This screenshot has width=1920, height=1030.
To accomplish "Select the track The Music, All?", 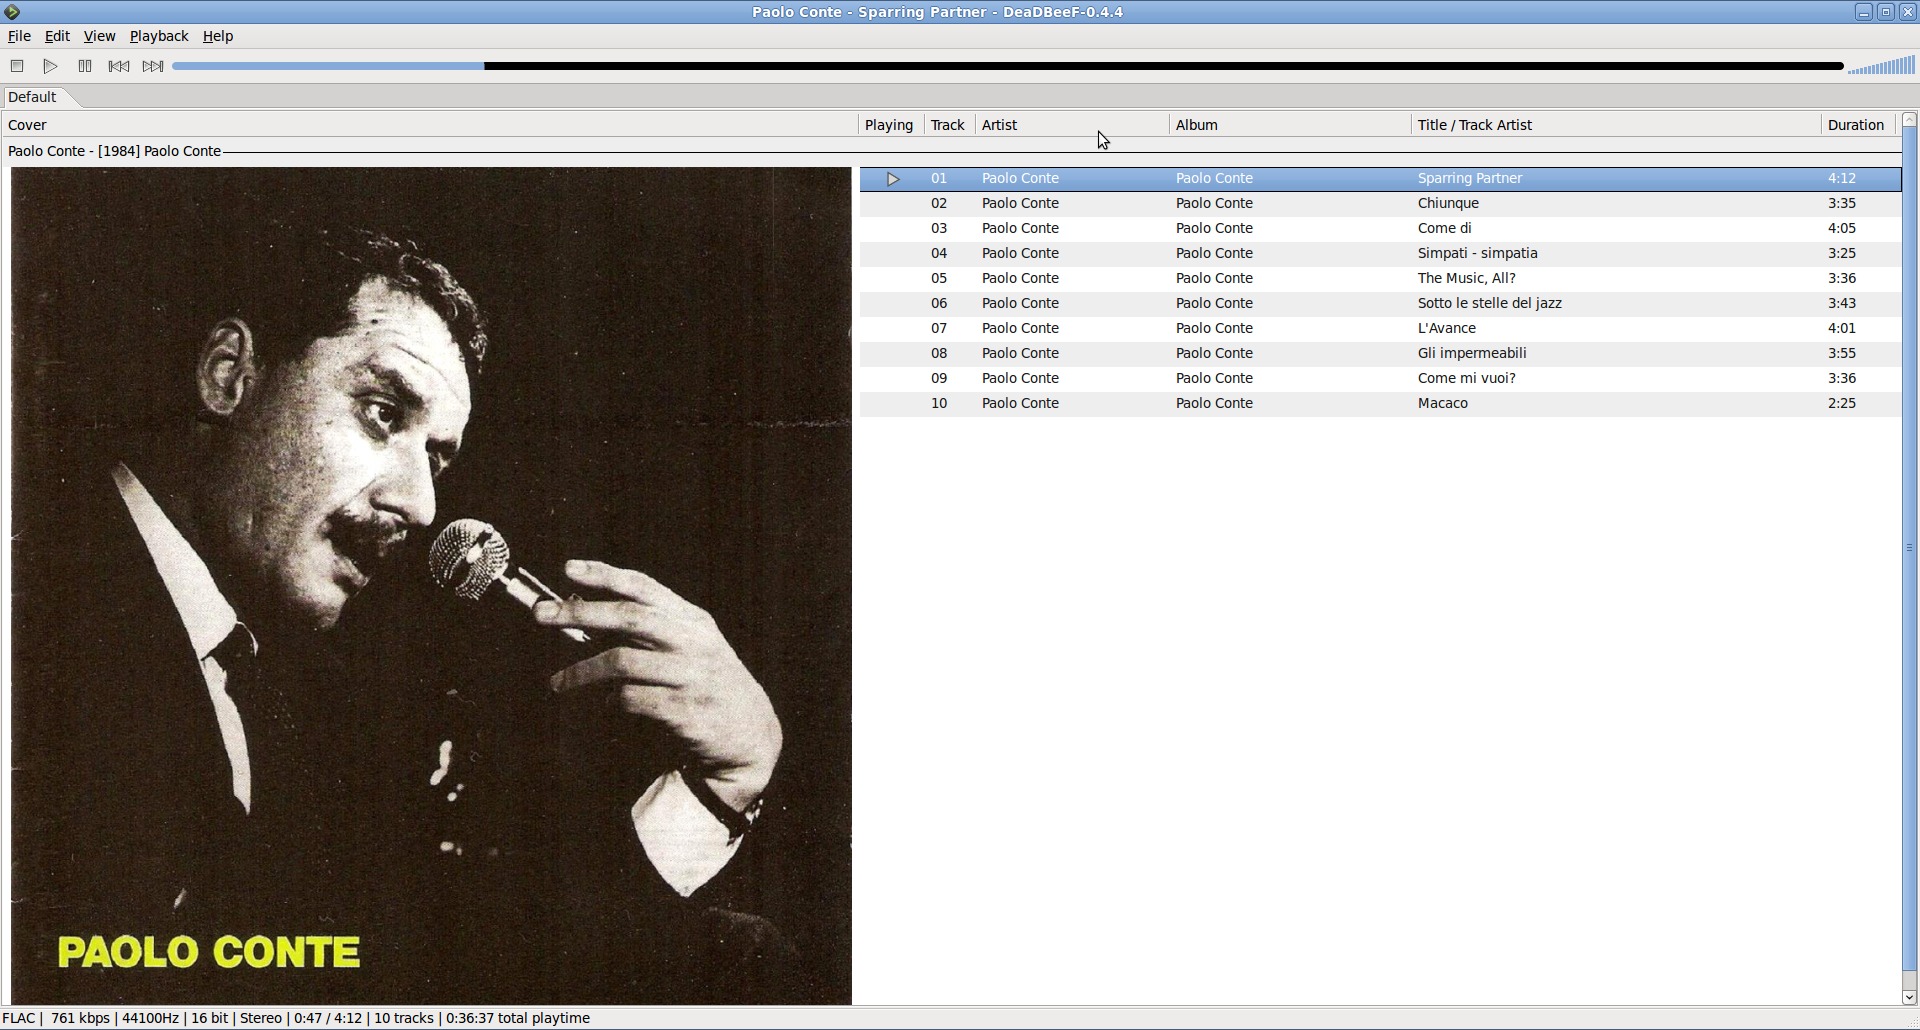I will pos(1380,278).
